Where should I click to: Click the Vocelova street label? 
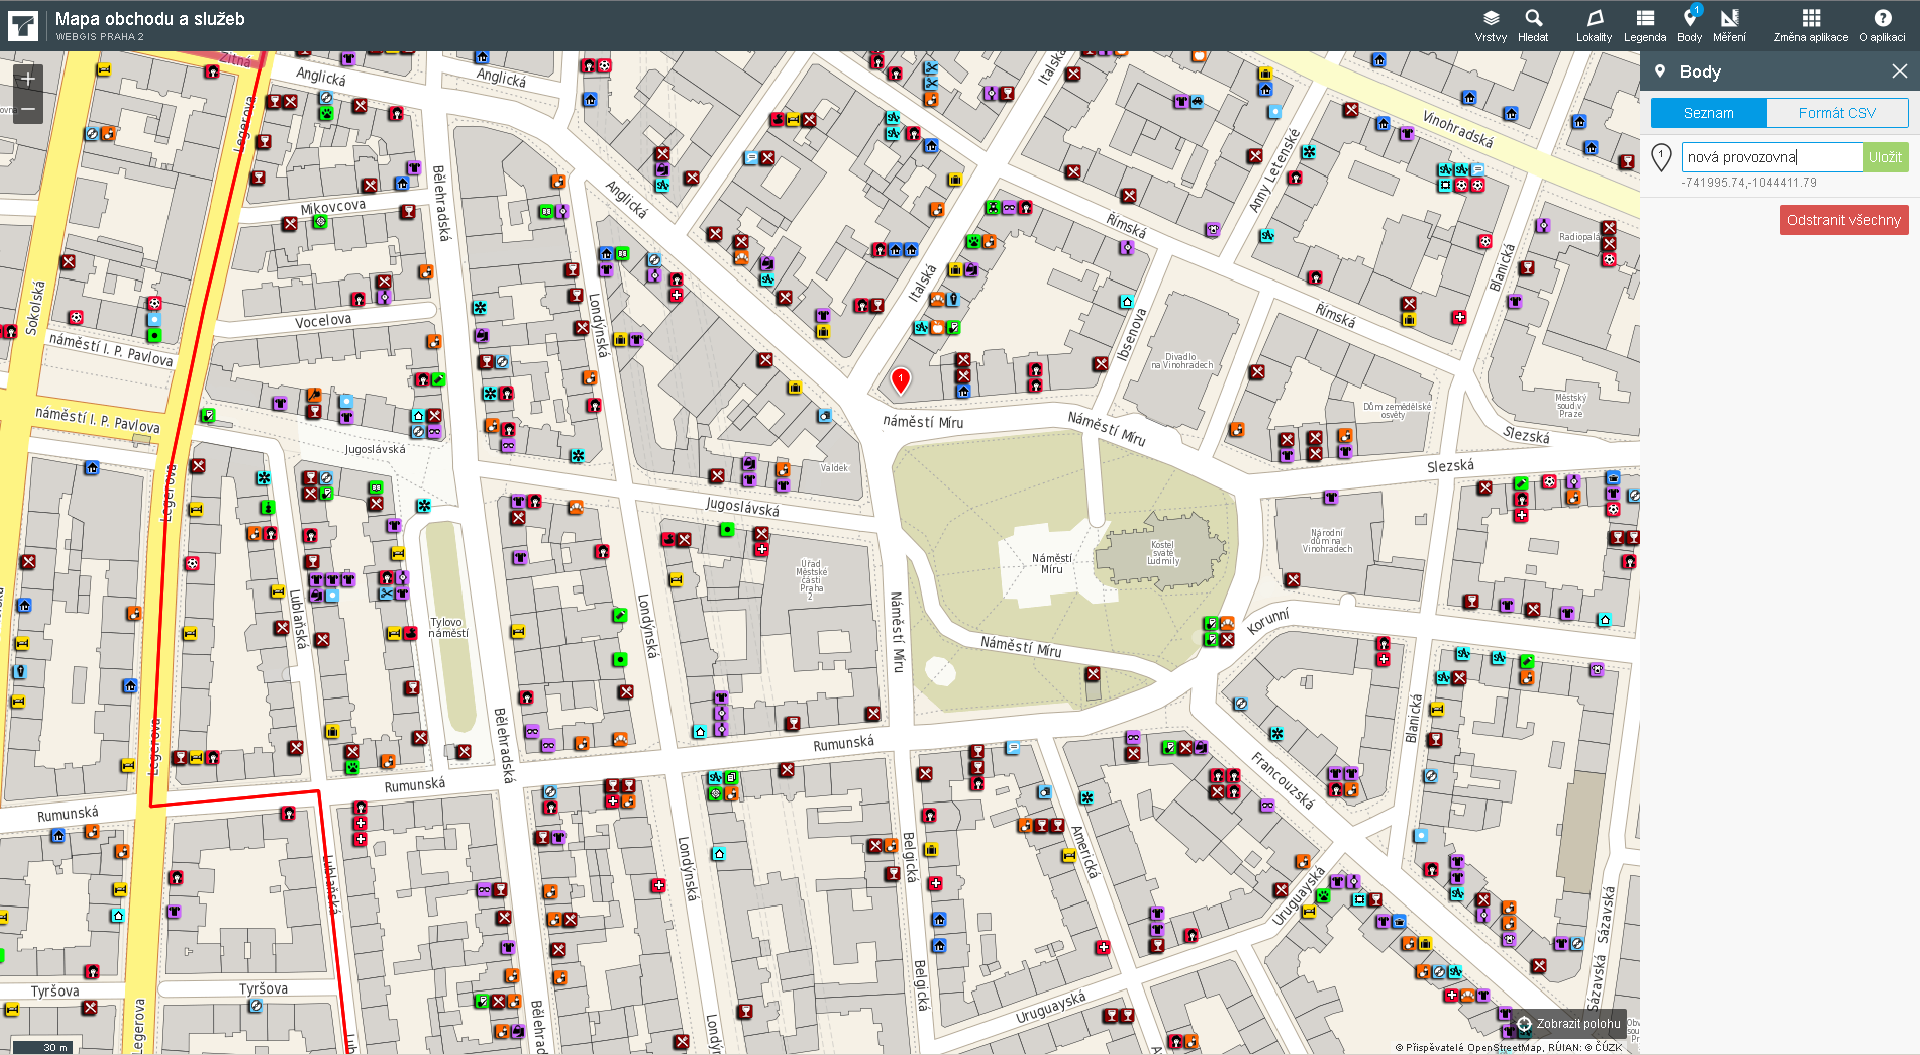click(323, 321)
